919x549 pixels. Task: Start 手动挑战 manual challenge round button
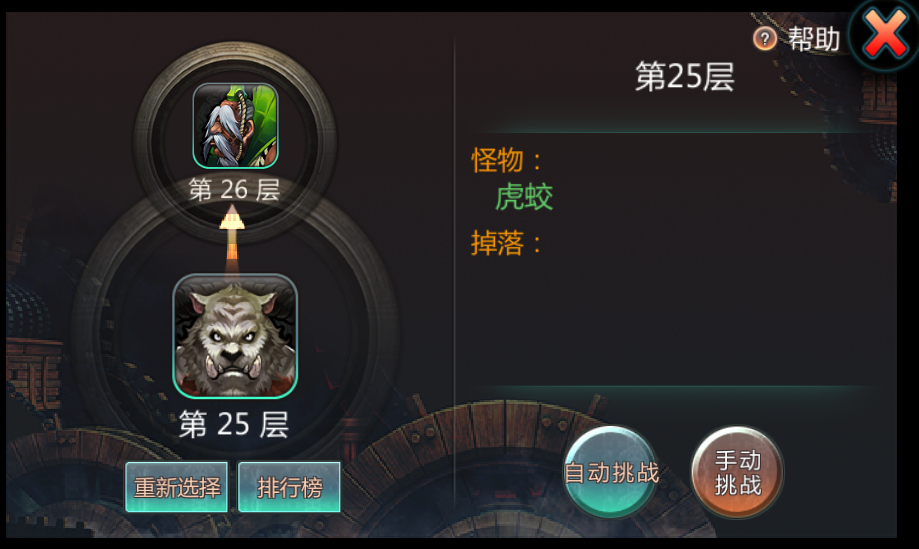(x=737, y=472)
